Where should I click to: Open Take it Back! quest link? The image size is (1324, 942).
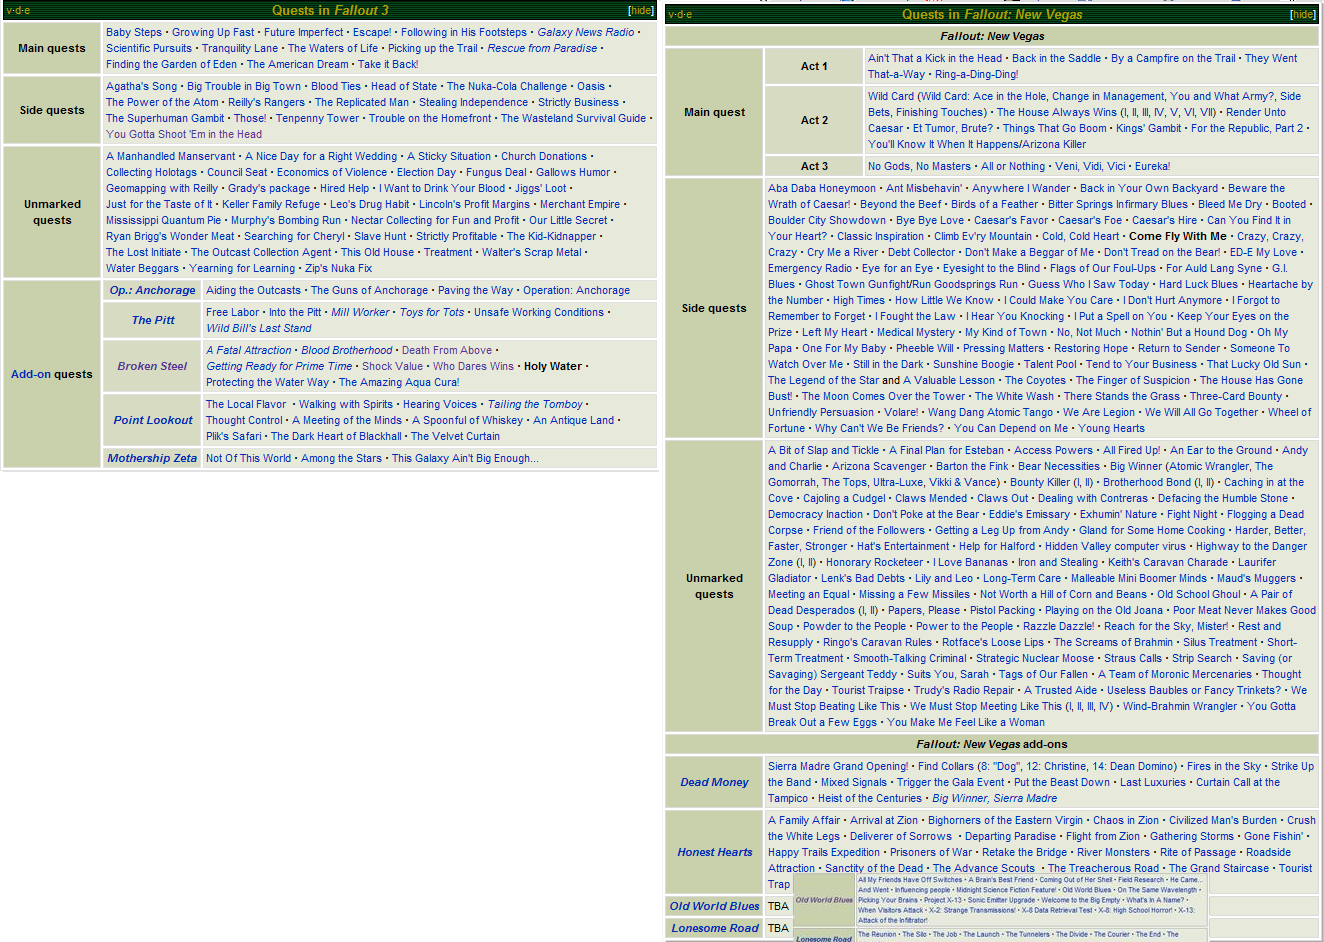pyautogui.click(x=388, y=64)
